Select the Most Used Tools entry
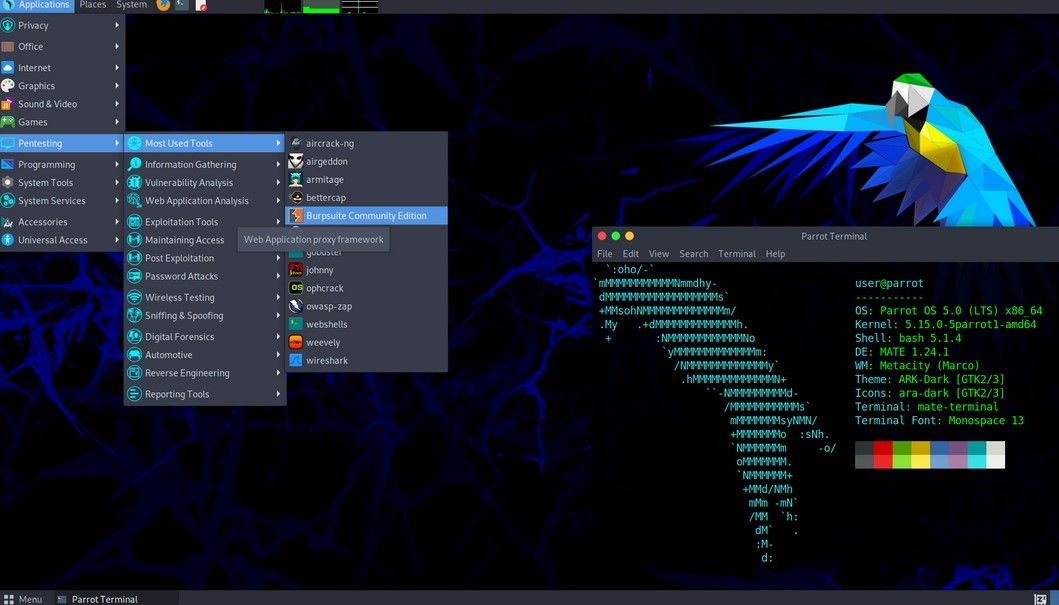Screen dimensions: 1059x605 pos(205,143)
